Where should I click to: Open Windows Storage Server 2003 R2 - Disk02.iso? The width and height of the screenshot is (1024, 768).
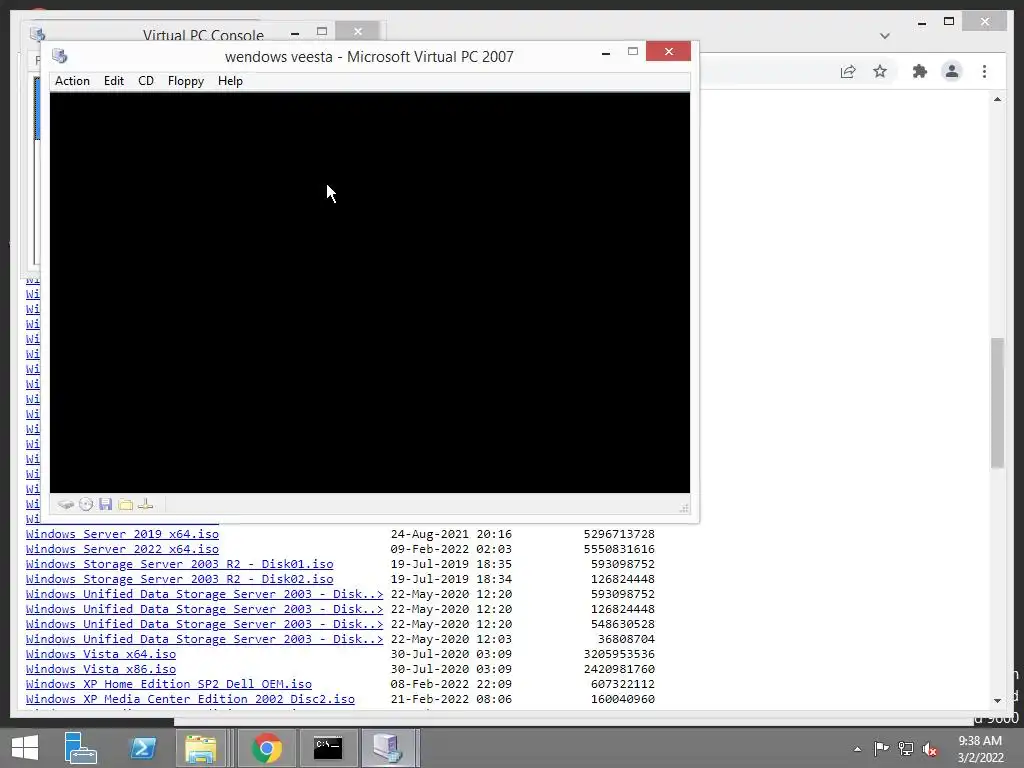[180, 579]
